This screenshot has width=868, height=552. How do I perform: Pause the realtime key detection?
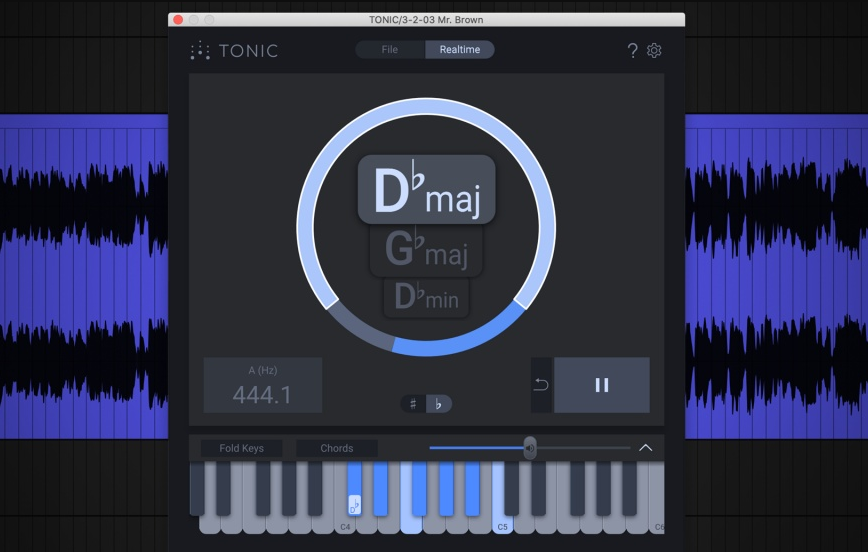point(602,385)
